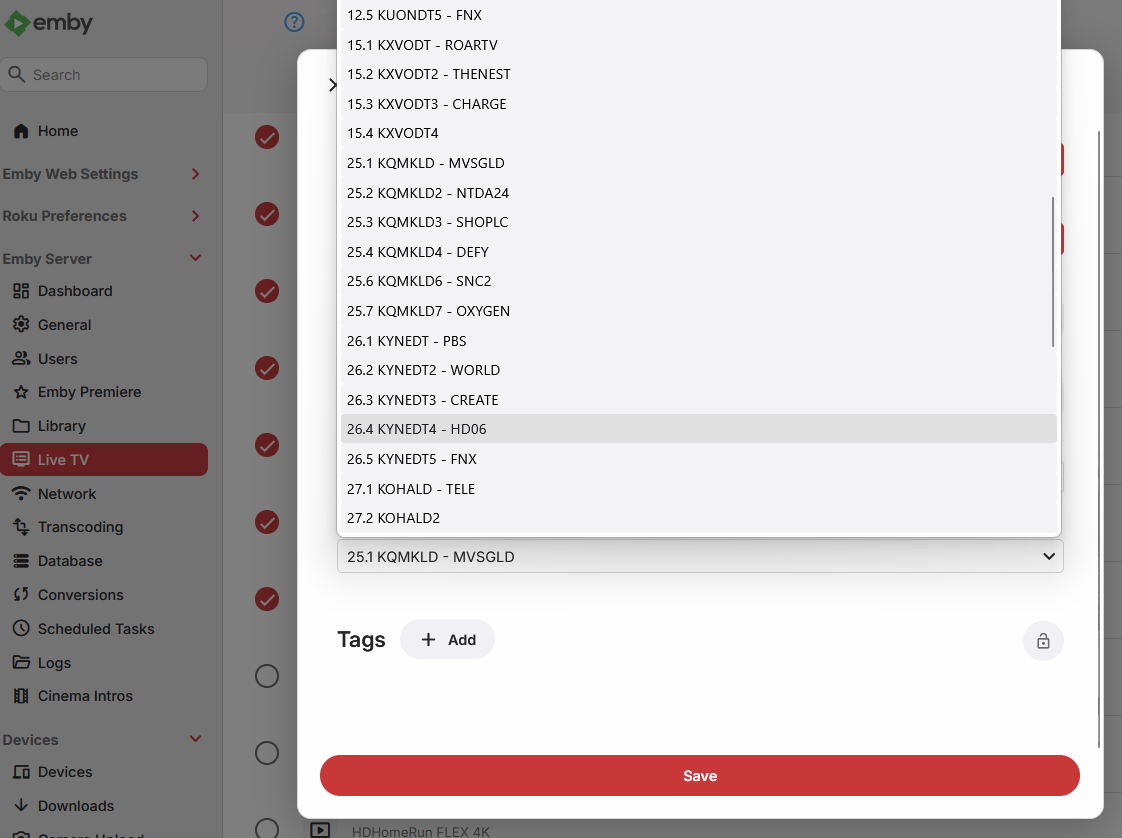Click the search magnifier icon
This screenshot has width=1122, height=838.
pos(16,74)
